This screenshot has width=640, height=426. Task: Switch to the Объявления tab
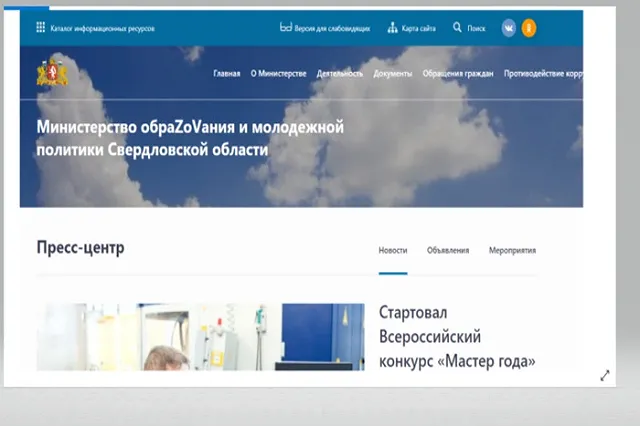(448, 250)
